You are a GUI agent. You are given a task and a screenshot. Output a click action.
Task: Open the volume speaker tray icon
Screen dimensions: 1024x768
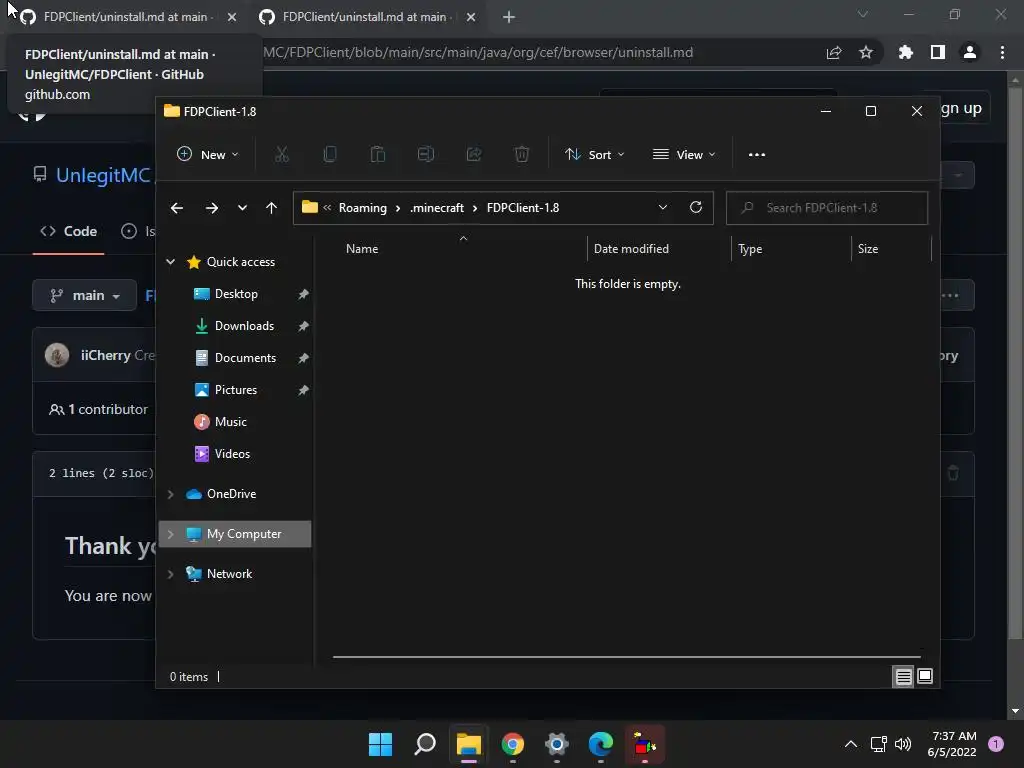click(x=903, y=744)
